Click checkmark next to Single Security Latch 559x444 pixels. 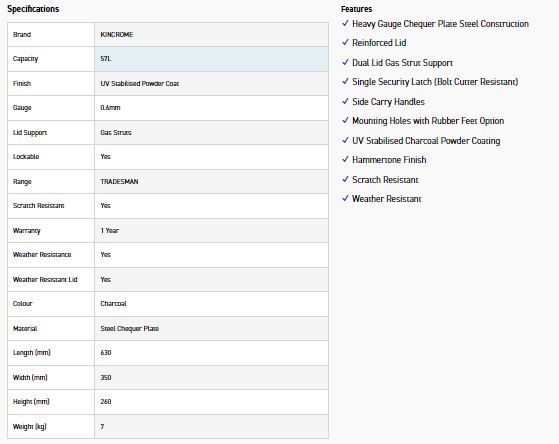[345, 81]
